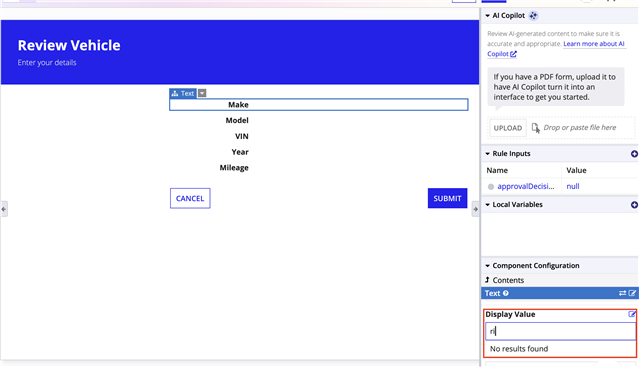Add a new rule input with plus icon
This screenshot has height=367, width=639.
634,154
